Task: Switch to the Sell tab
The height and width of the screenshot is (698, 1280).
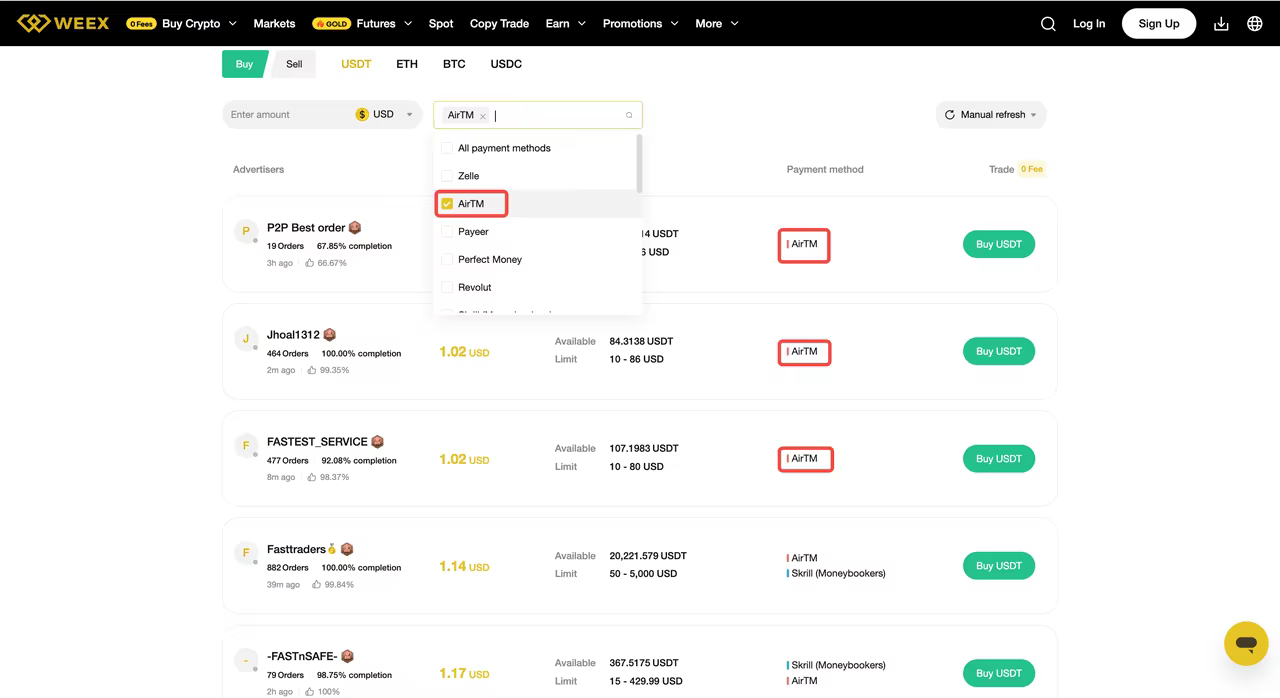Action: (x=294, y=64)
